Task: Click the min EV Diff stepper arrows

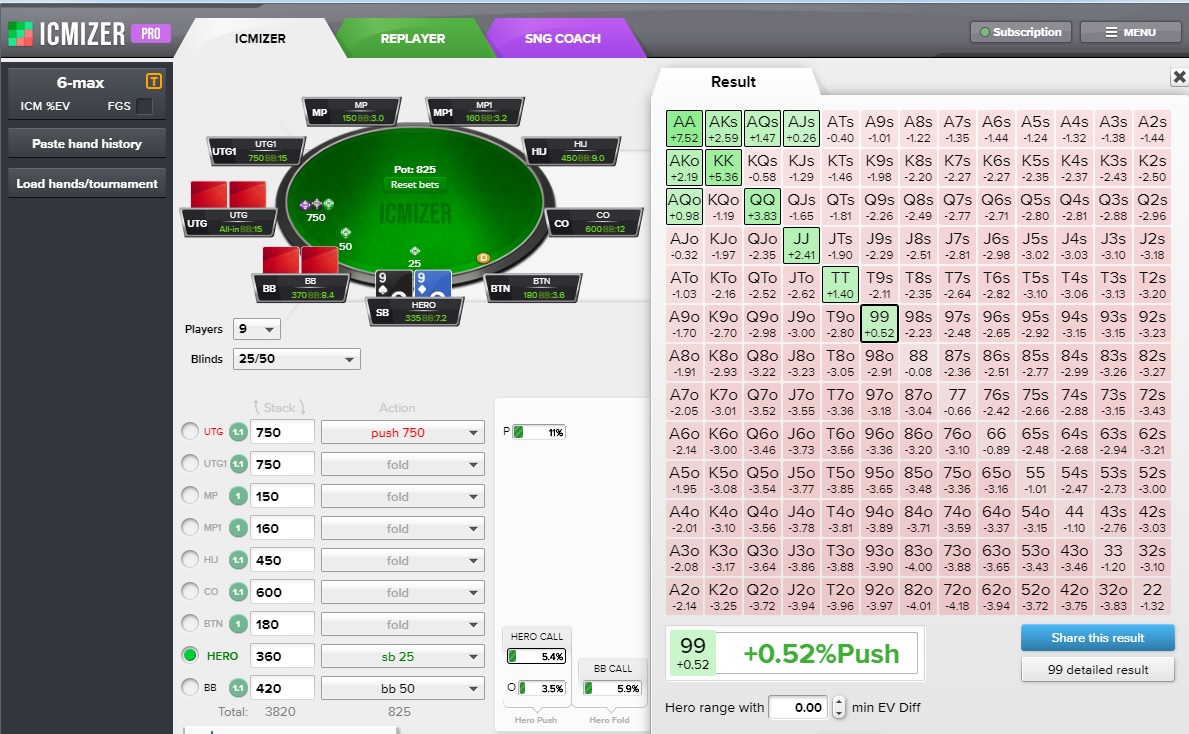Action: (839, 707)
